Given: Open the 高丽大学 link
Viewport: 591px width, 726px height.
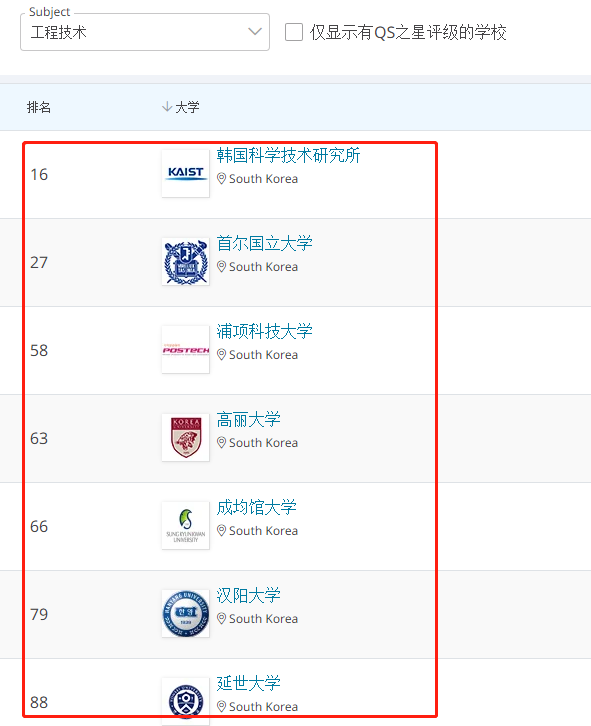Looking at the screenshot, I should tap(248, 419).
